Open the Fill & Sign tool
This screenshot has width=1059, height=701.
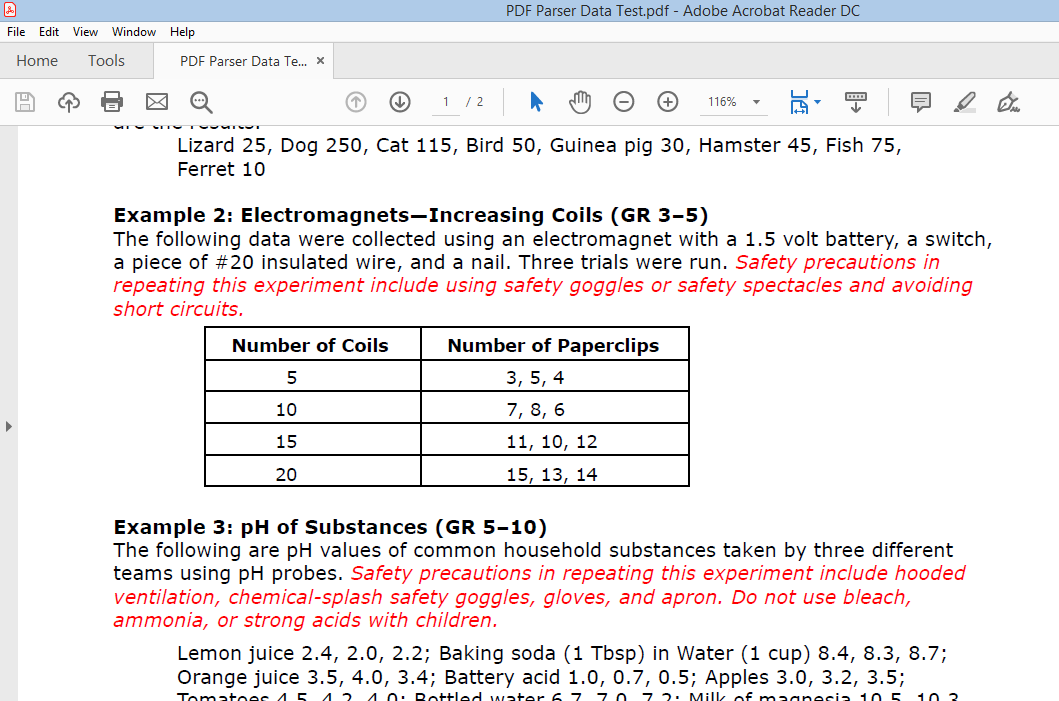[x=1008, y=101]
